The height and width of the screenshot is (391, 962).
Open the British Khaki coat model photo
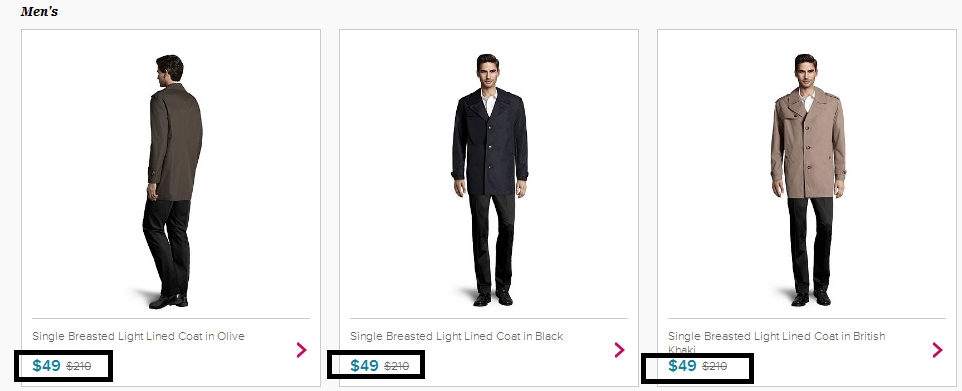click(x=807, y=180)
